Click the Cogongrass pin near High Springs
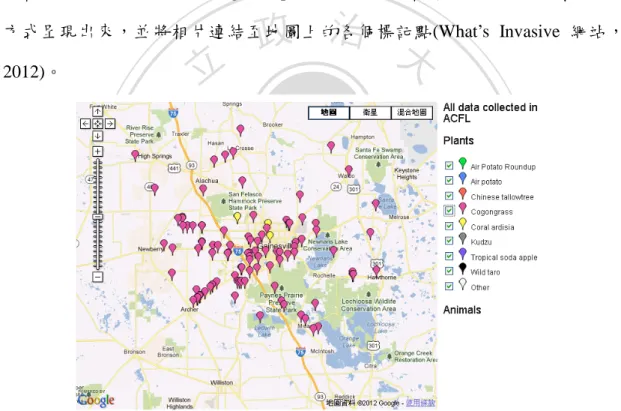The width and height of the screenshot is (621, 411). pos(135,154)
